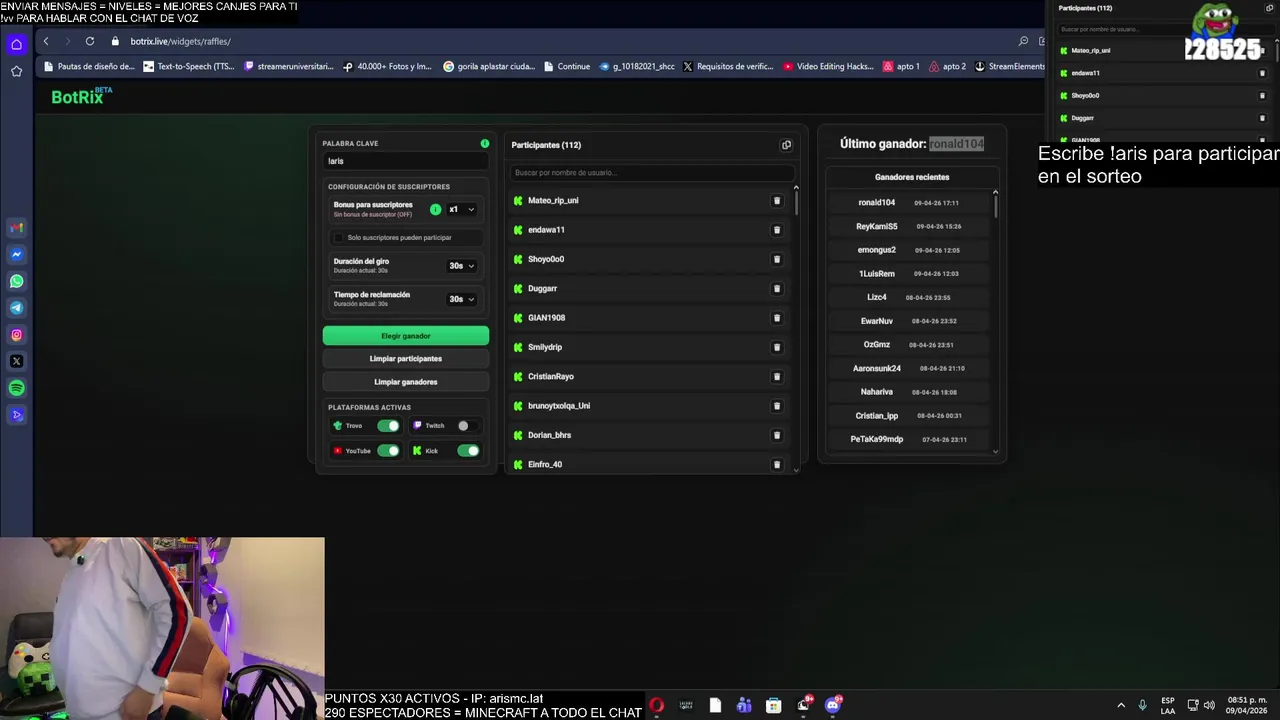This screenshot has height=720, width=1280.
Task: Open bookmark streameruniversitari
Action: (289, 67)
